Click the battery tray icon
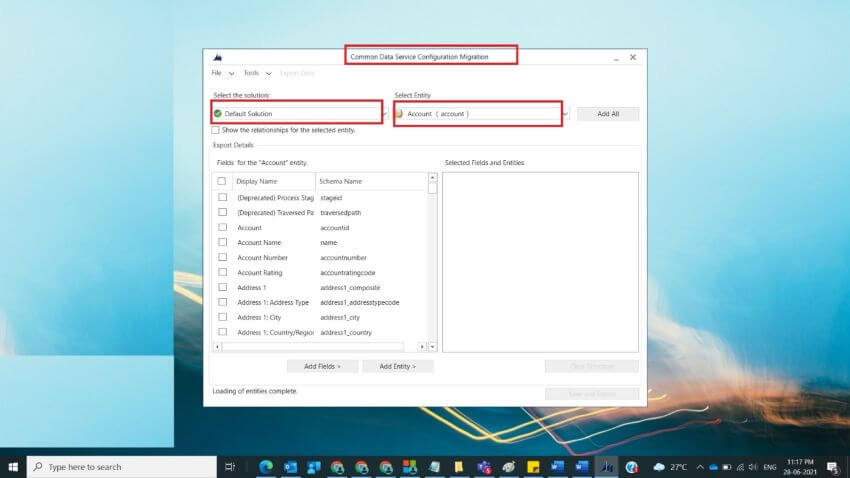The height and width of the screenshot is (478, 850). pyautogui.click(x=727, y=467)
